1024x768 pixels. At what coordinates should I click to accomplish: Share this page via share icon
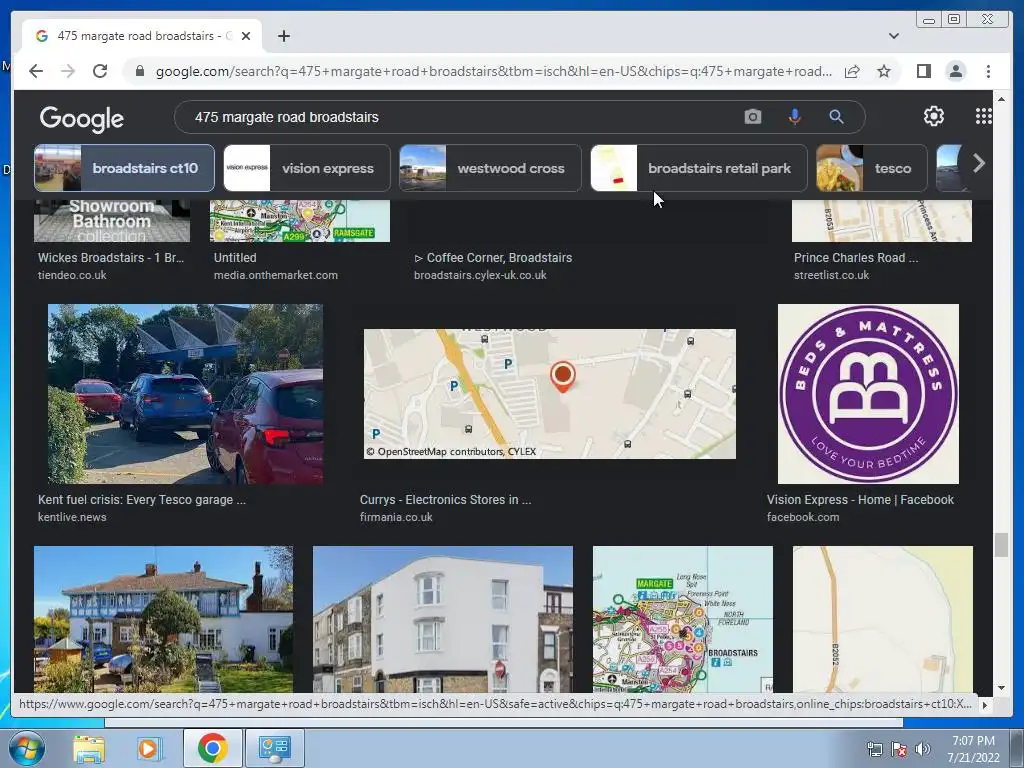[x=852, y=71]
